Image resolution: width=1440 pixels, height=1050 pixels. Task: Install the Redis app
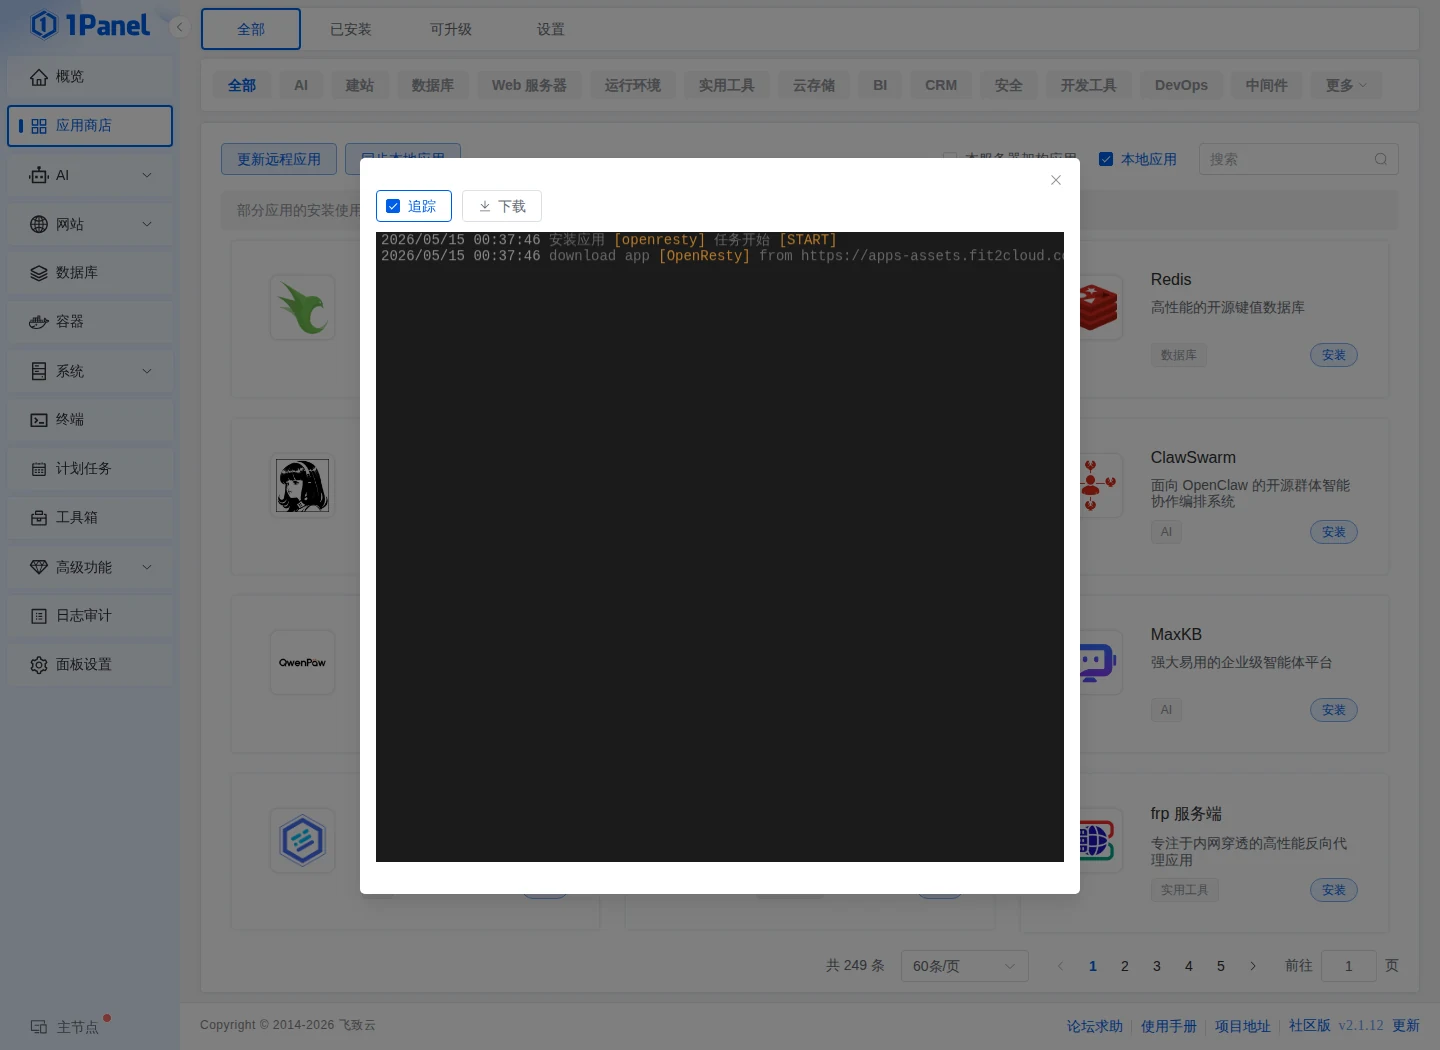coord(1334,355)
